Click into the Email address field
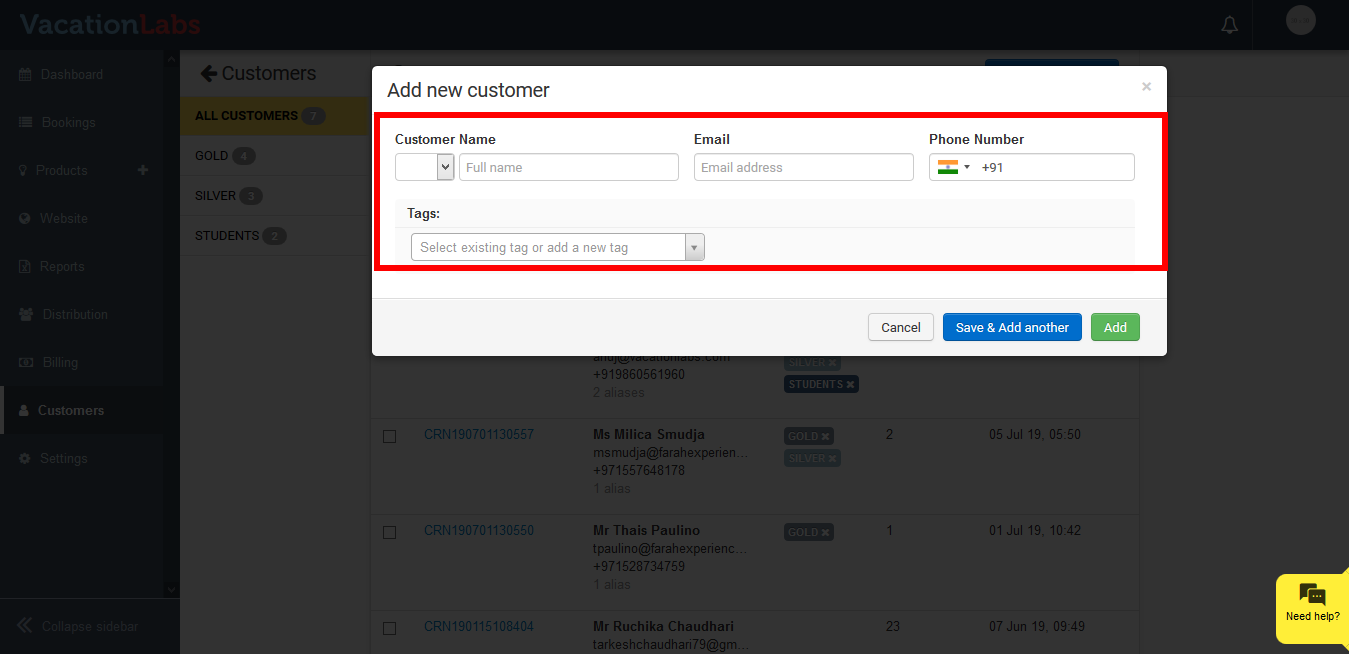This screenshot has width=1349, height=654. click(x=803, y=167)
